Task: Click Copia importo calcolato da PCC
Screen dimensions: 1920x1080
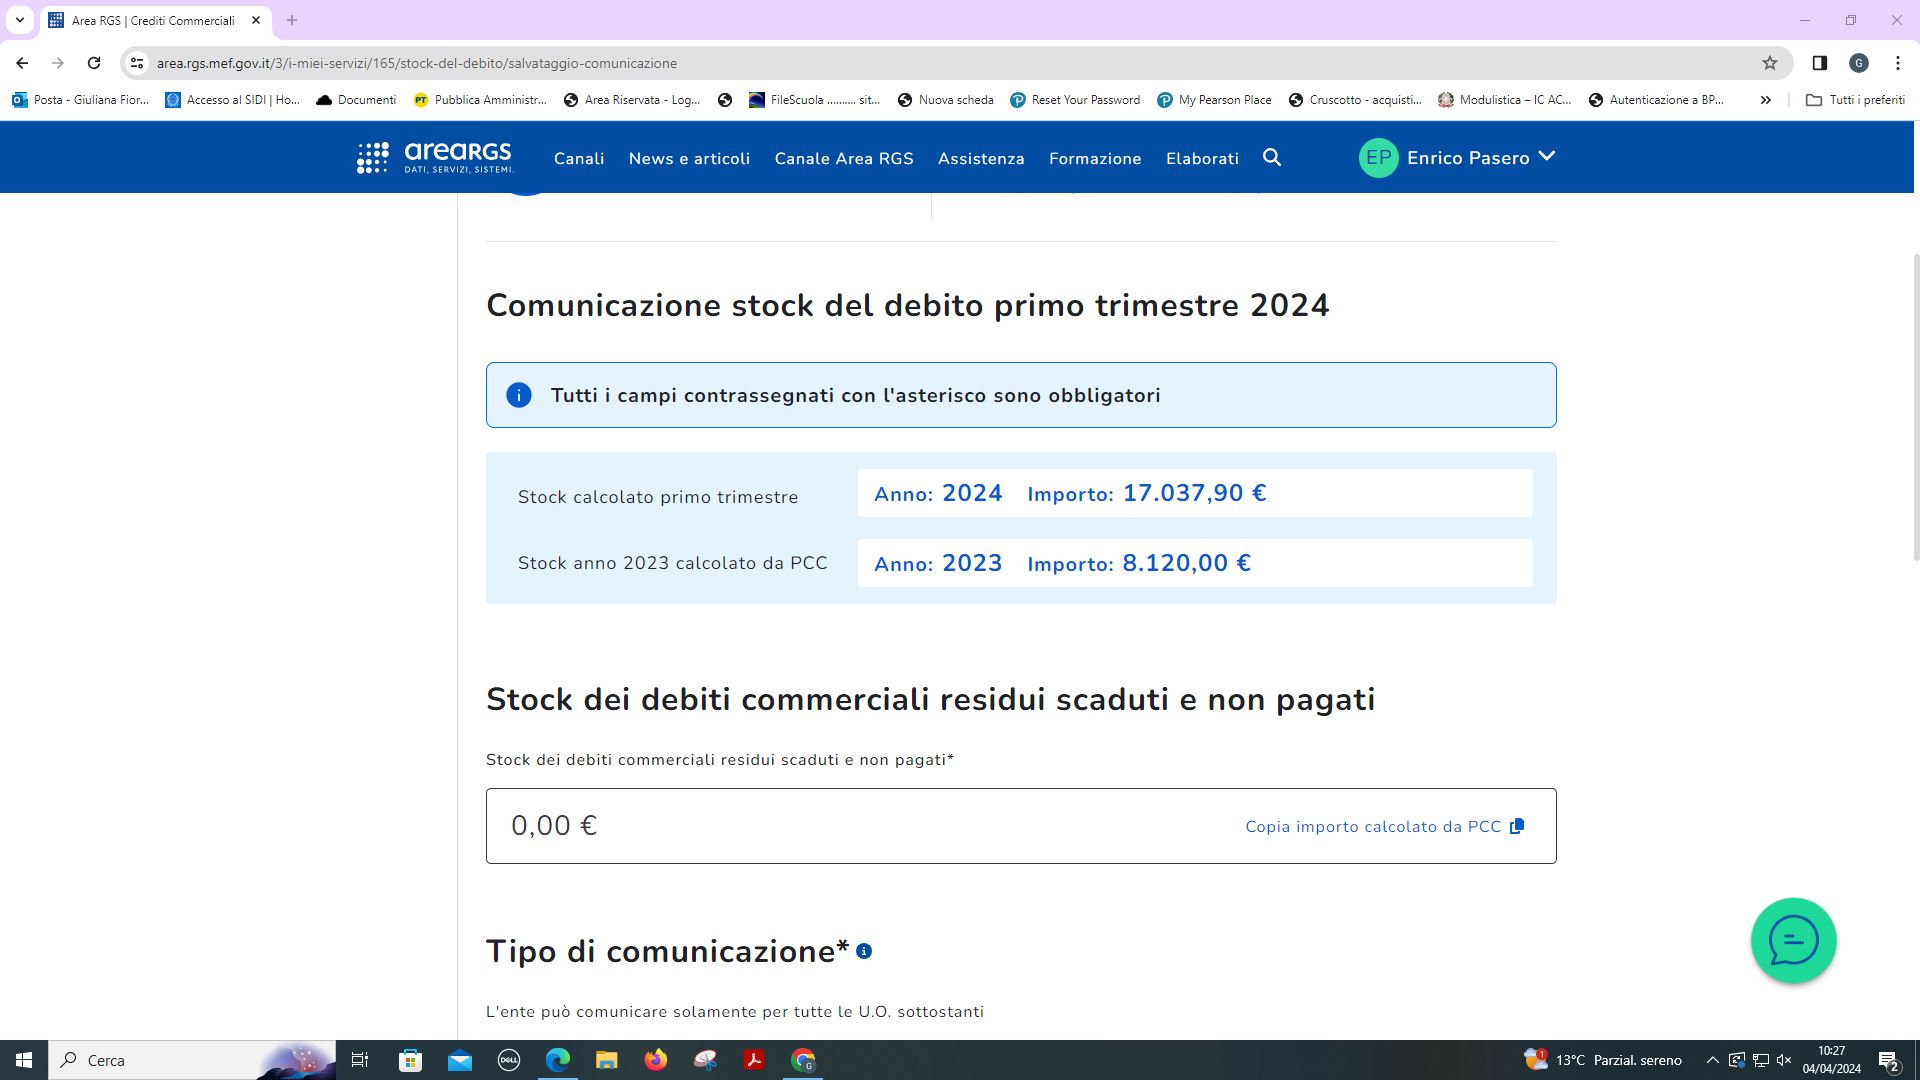Action: [x=1373, y=827]
